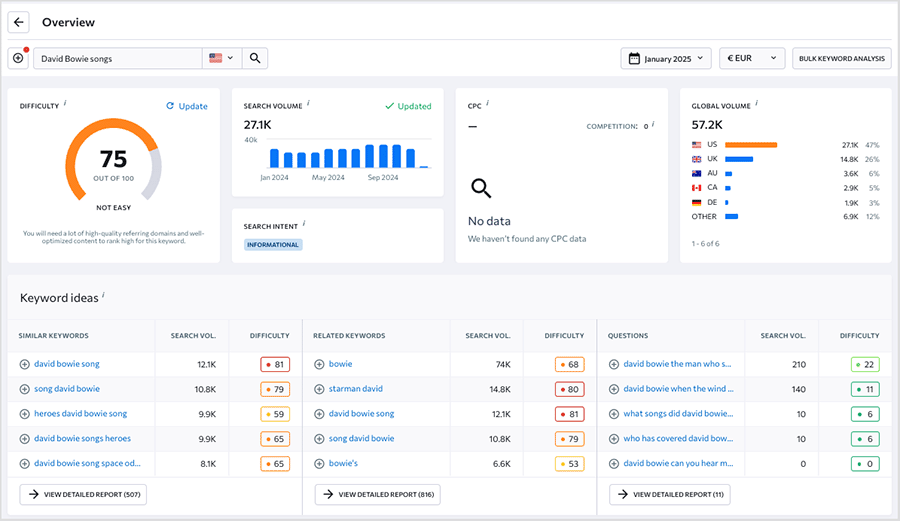
Task: Open bowie related keyword link
Action: point(340,364)
